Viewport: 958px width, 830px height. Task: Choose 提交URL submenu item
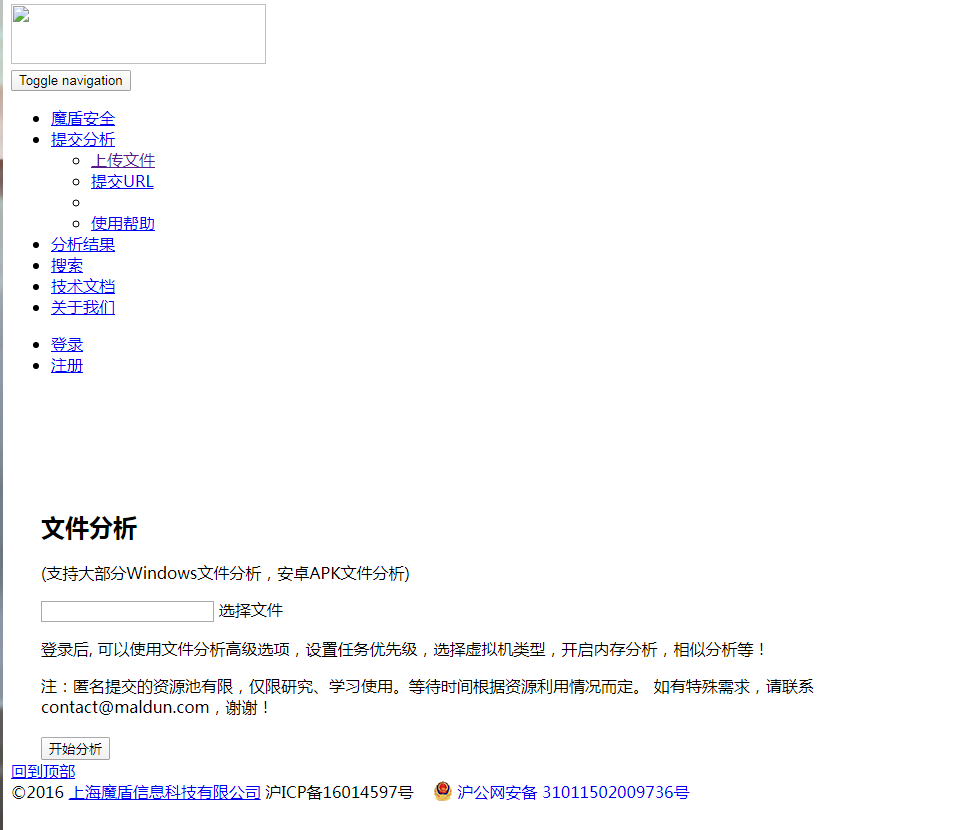(x=122, y=181)
